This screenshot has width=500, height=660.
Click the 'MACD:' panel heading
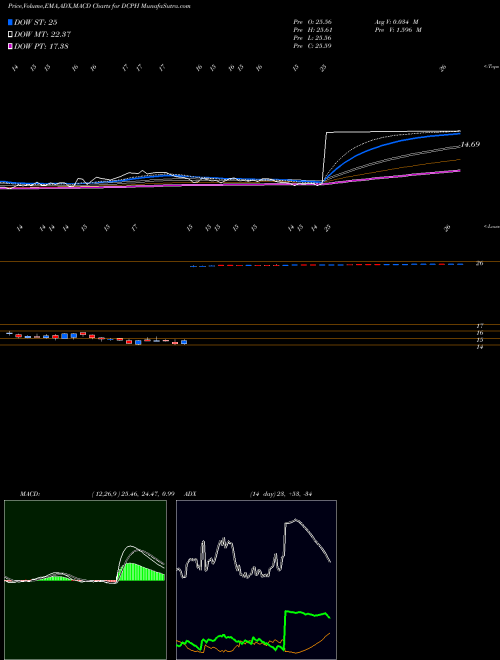30,494
